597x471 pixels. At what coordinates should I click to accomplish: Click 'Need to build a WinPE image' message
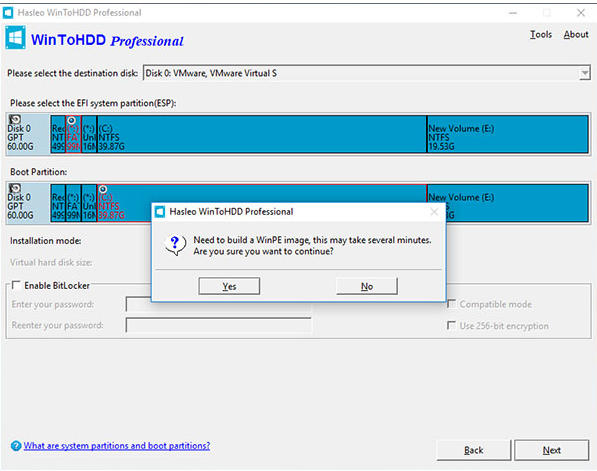(312, 246)
